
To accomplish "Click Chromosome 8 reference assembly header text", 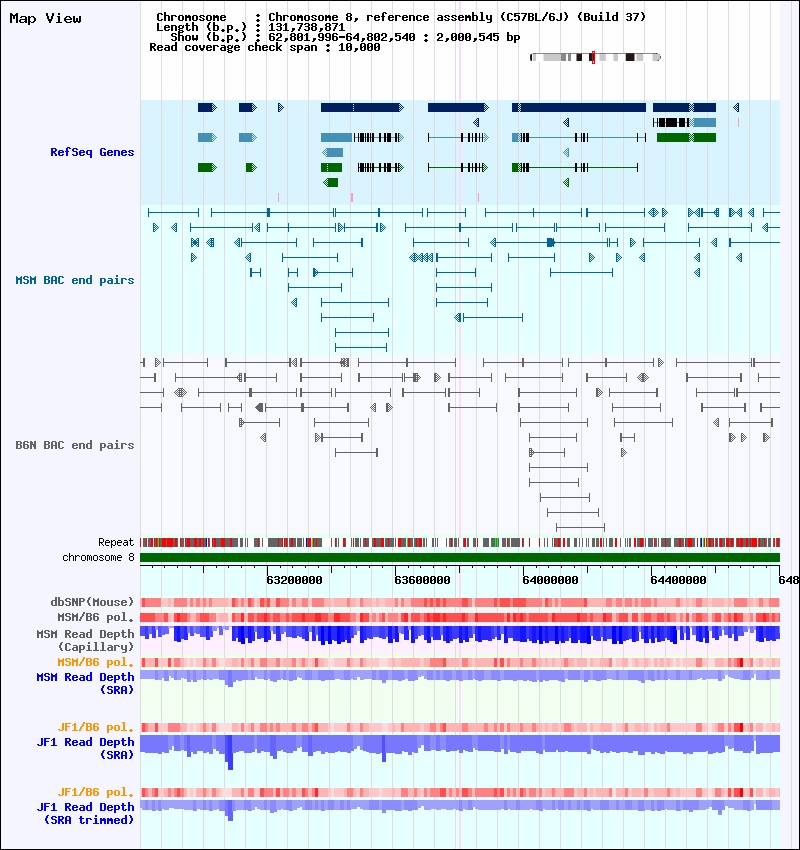I will (401, 17).
